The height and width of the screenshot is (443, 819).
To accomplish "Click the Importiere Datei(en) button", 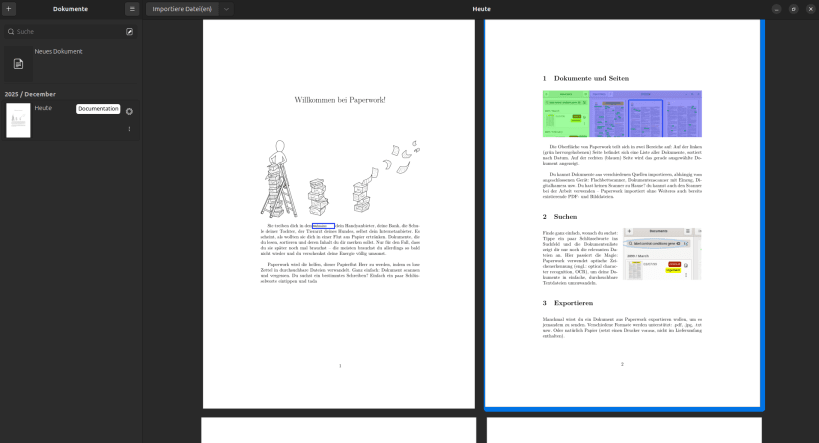I will coord(182,9).
